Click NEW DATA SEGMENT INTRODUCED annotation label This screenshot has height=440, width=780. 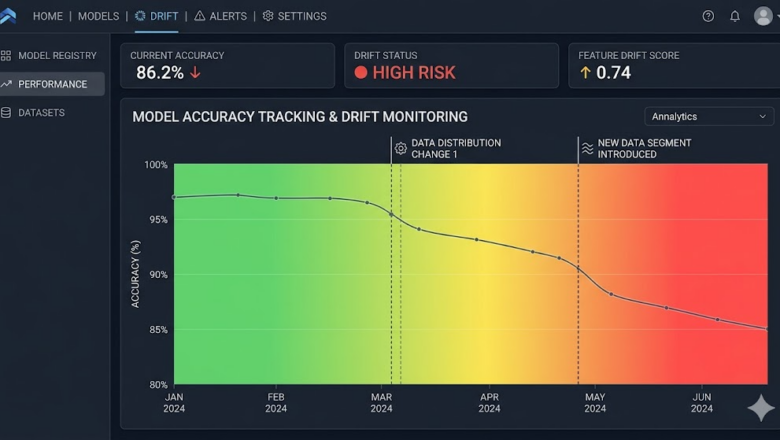click(x=644, y=149)
